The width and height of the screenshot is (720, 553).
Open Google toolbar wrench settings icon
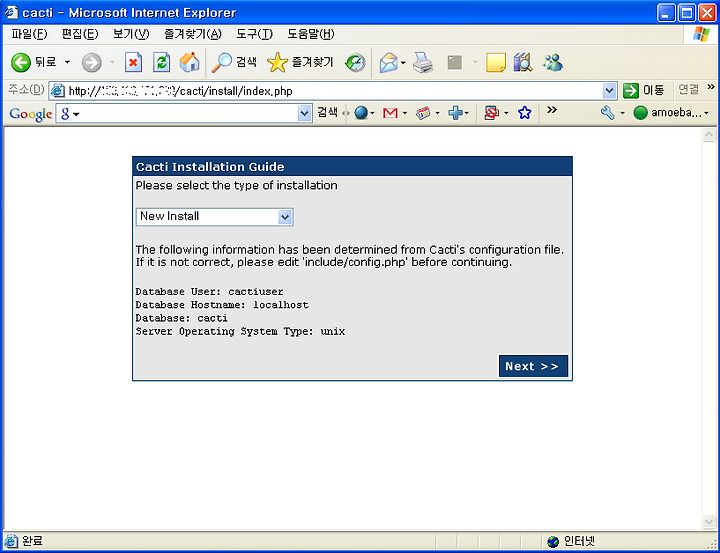pyautogui.click(x=608, y=113)
